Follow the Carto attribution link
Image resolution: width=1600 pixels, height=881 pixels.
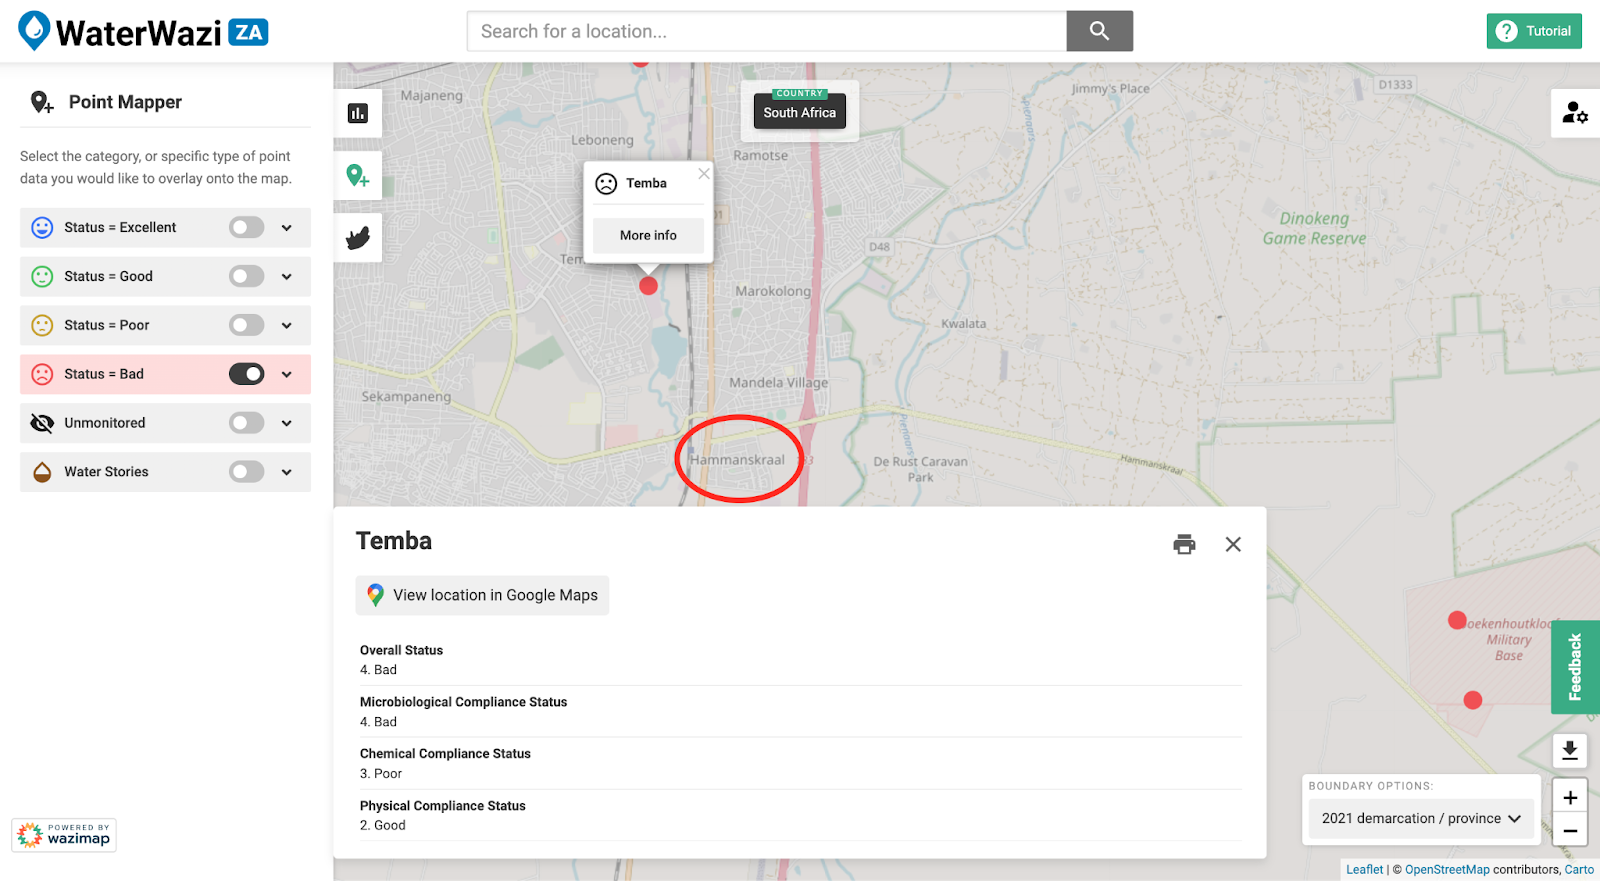pos(1579,870)
